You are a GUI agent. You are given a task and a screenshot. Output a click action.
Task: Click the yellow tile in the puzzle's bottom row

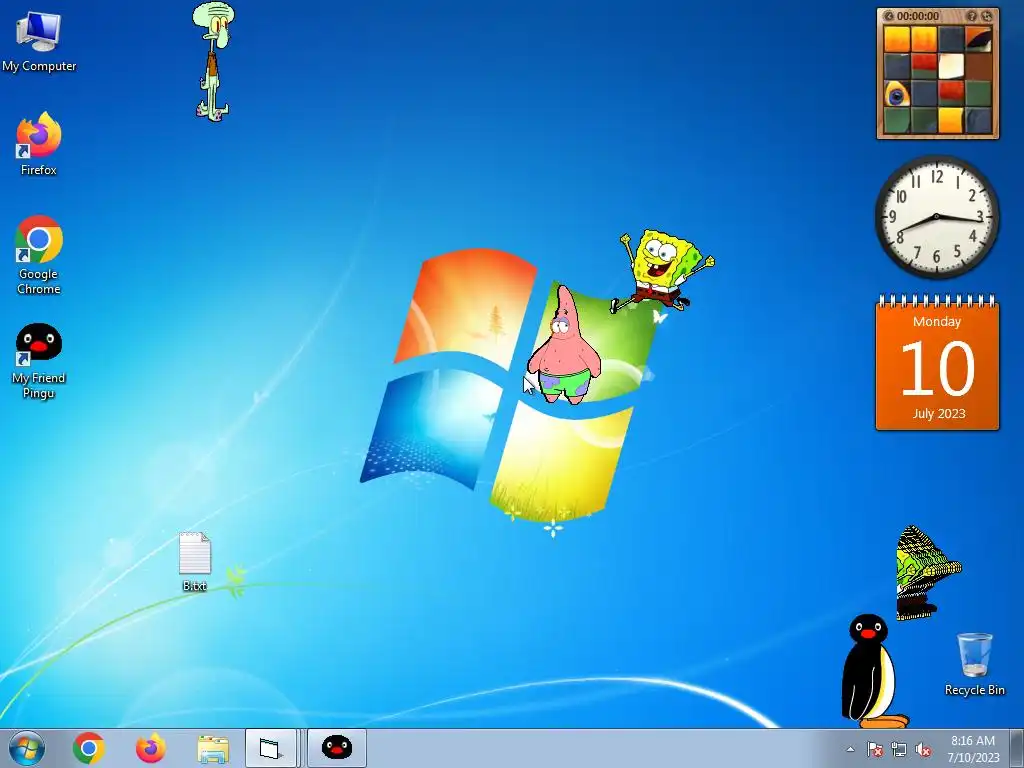[x=951, y=120]
